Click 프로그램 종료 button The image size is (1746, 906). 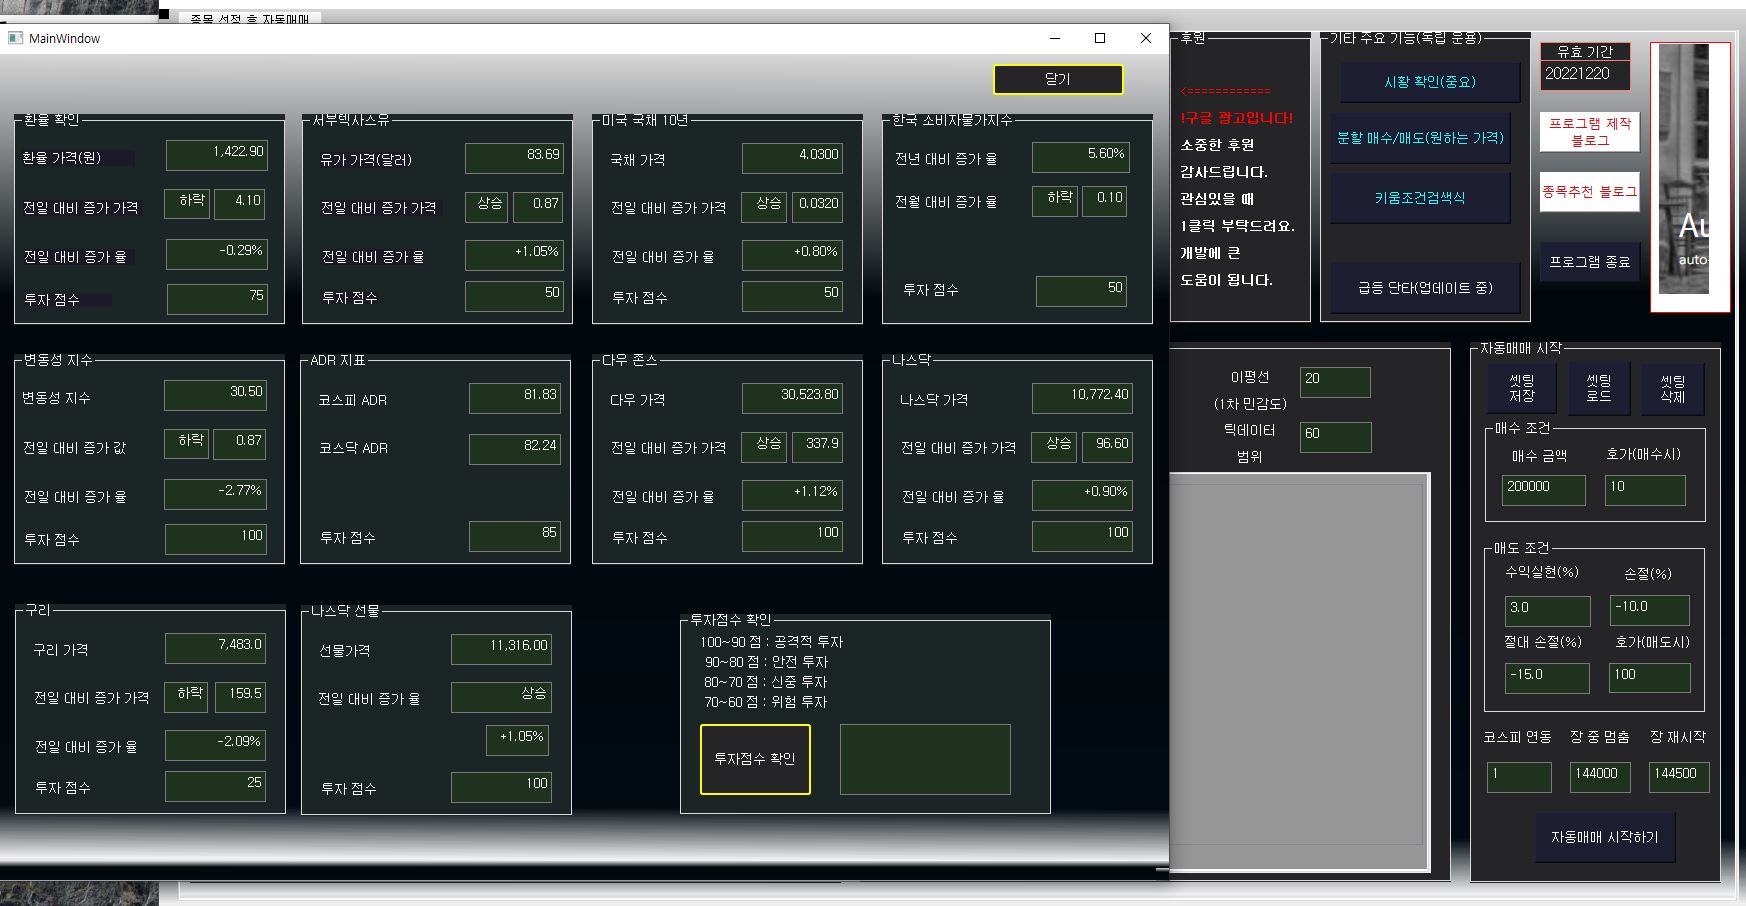point(1590,262)
